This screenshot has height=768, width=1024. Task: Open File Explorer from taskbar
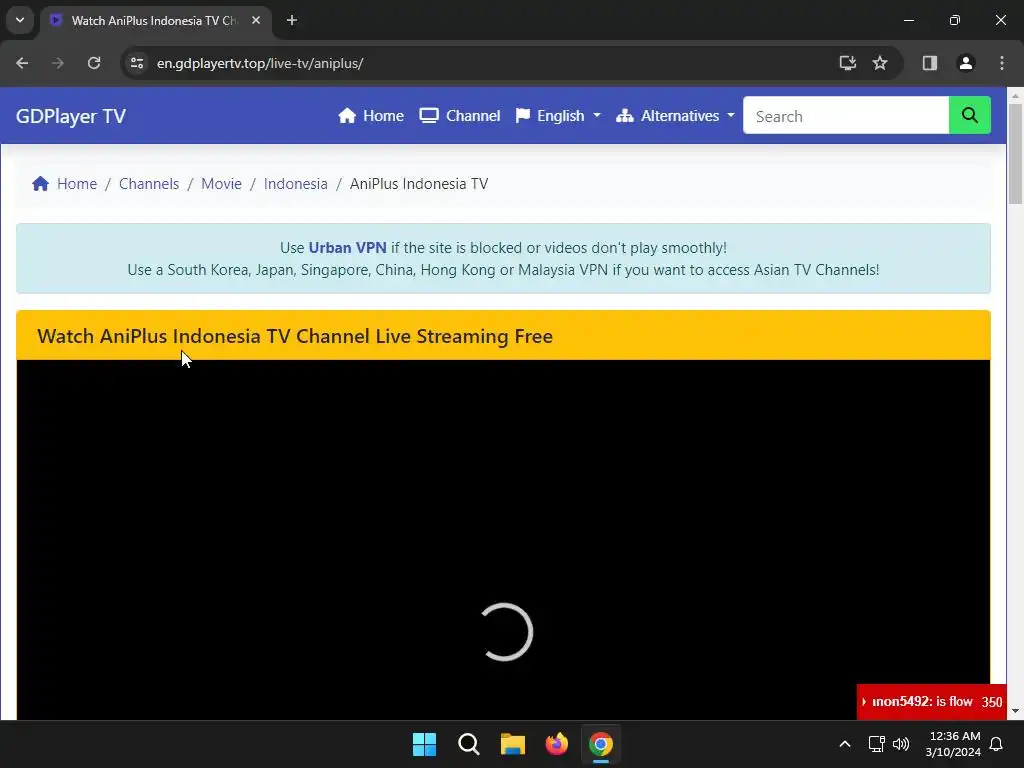513,744
